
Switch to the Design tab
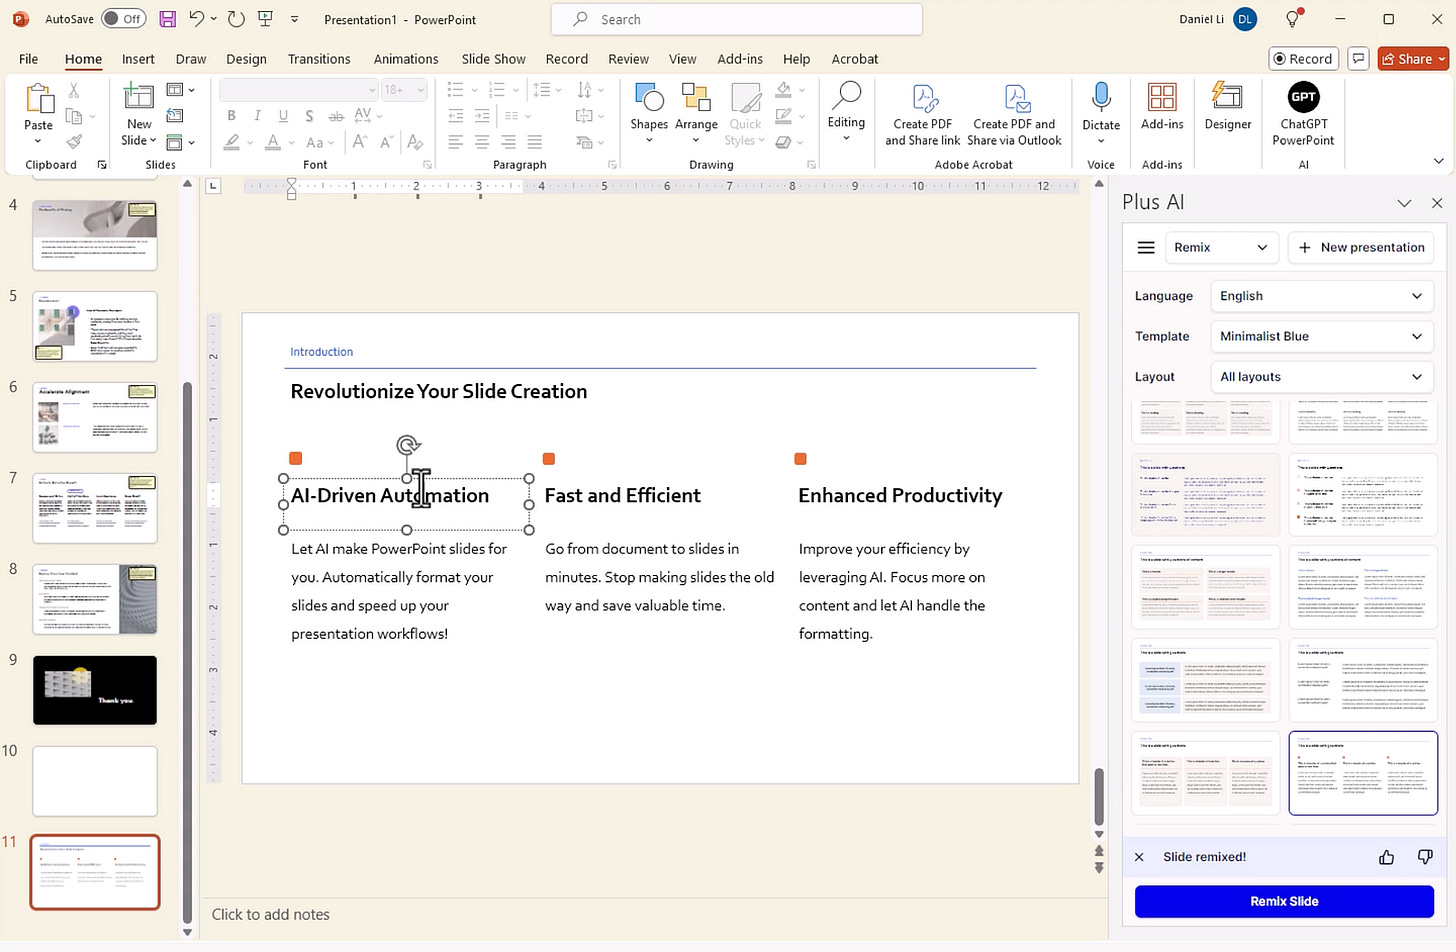click(246, 59)
